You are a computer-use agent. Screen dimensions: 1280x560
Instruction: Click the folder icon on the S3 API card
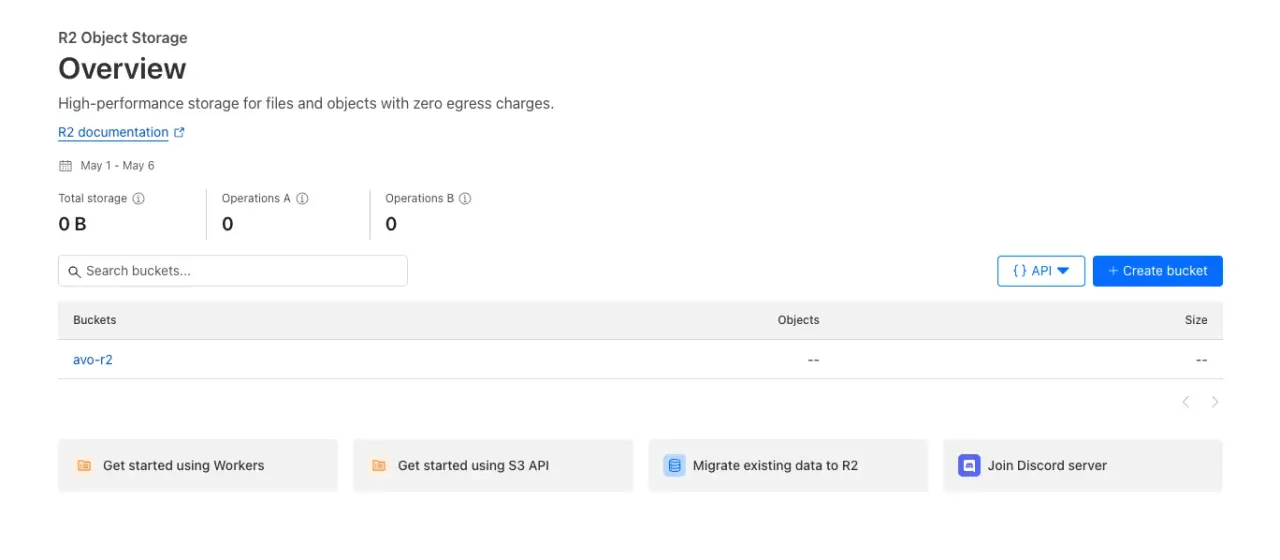click(x=379, y=465)
